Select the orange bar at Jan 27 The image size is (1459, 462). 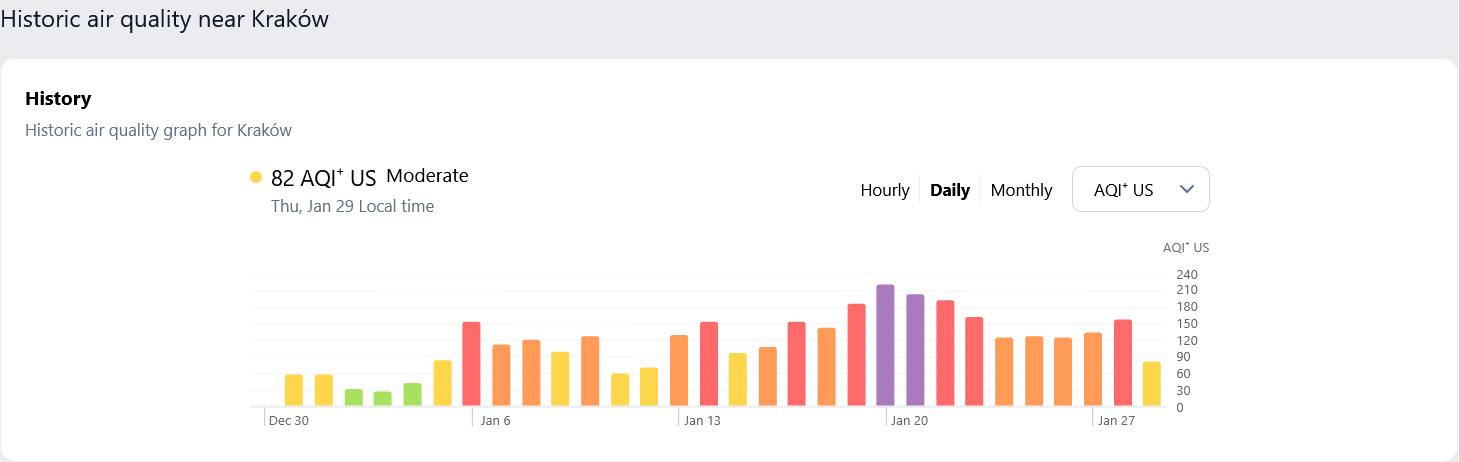(1093, 369)
